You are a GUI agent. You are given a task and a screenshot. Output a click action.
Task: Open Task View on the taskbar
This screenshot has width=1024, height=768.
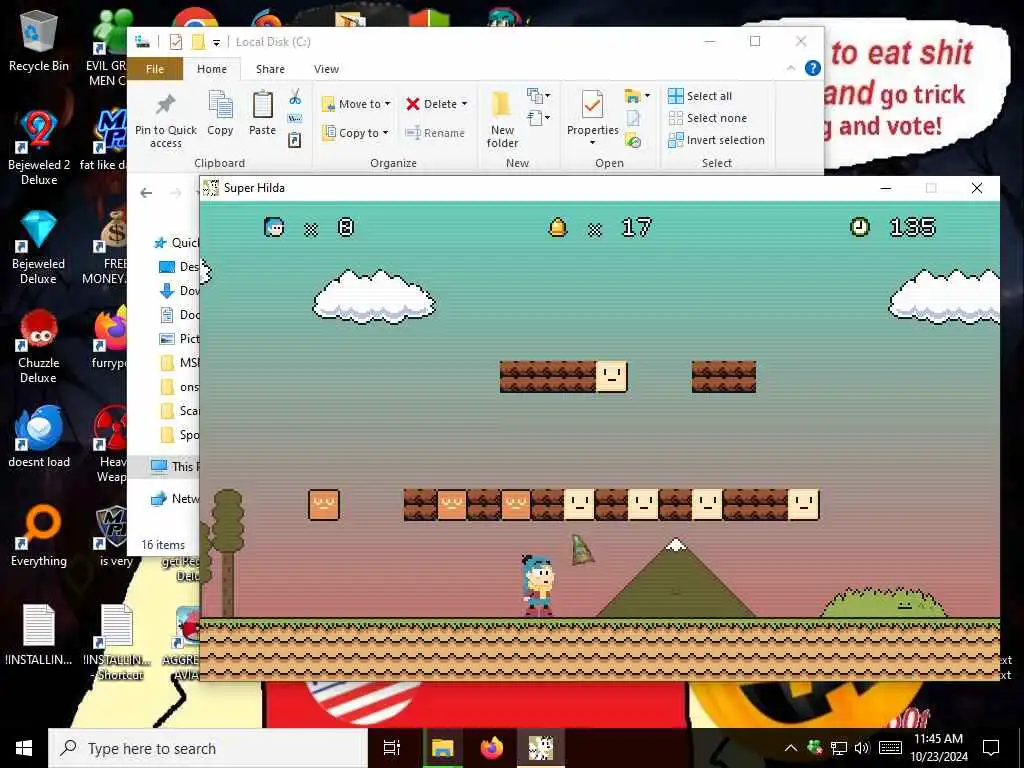(x=392, y=748)
